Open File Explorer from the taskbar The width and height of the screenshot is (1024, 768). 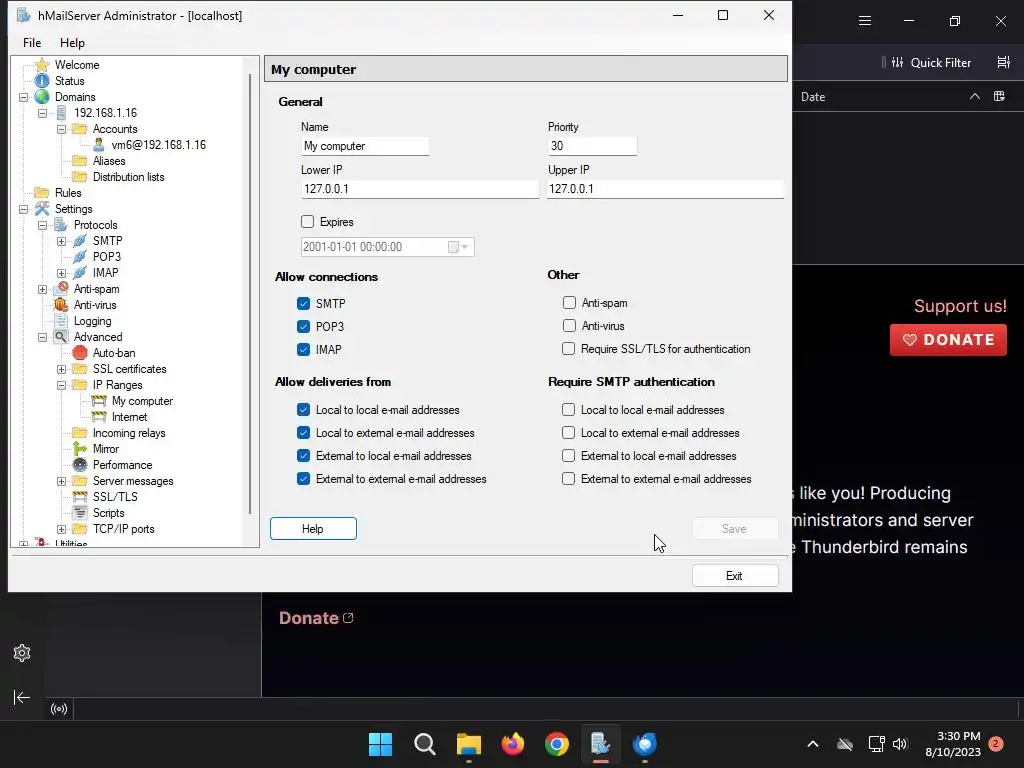point(469,744)
